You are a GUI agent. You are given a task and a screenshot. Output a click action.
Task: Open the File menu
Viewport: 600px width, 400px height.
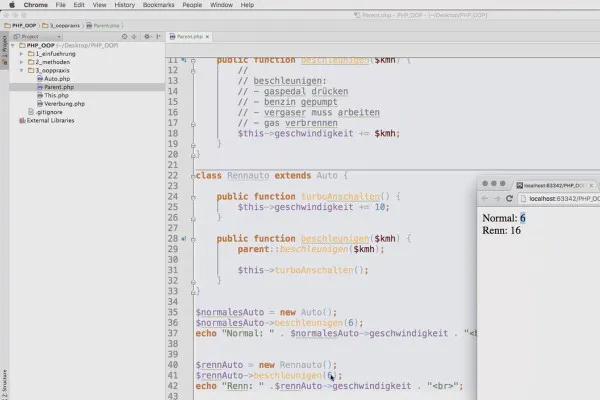(x=60, y=5)
